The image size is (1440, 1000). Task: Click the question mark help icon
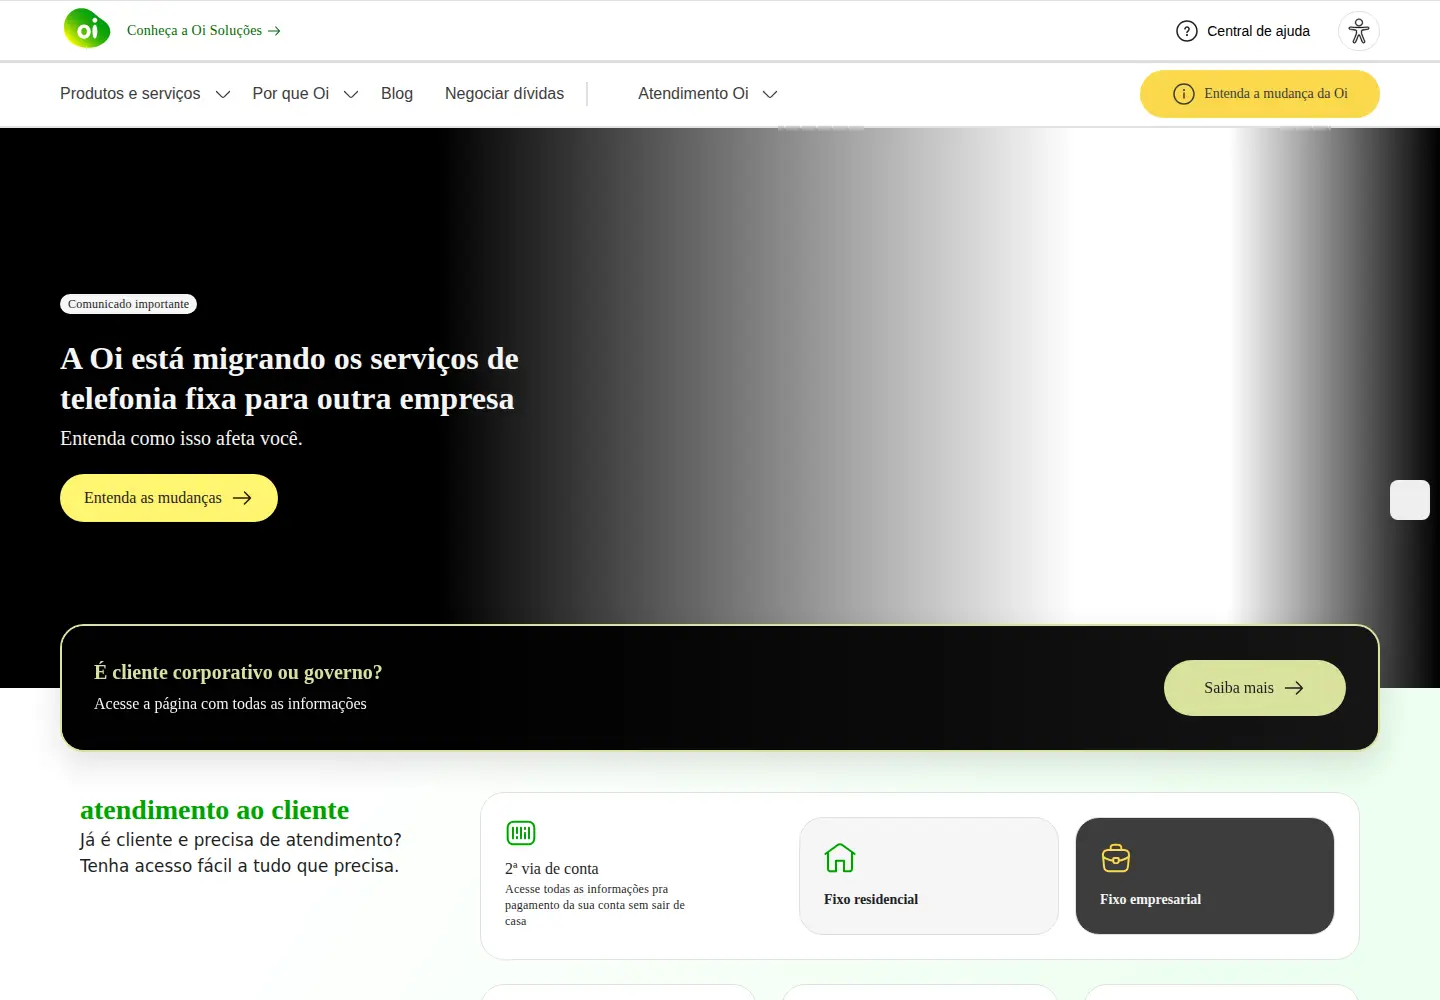pos(1187,31)
